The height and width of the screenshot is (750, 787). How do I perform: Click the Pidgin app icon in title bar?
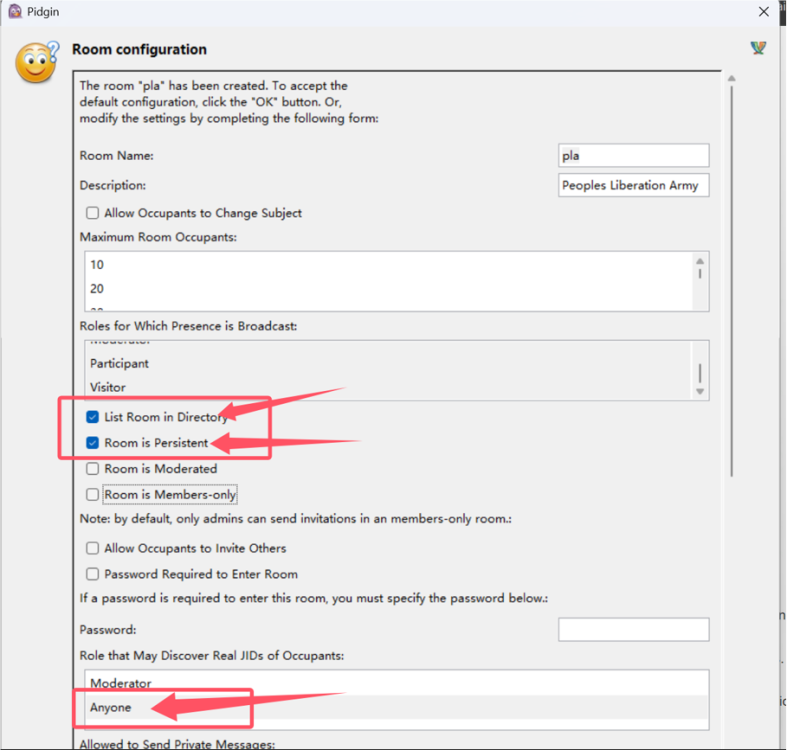coord(15,12)
